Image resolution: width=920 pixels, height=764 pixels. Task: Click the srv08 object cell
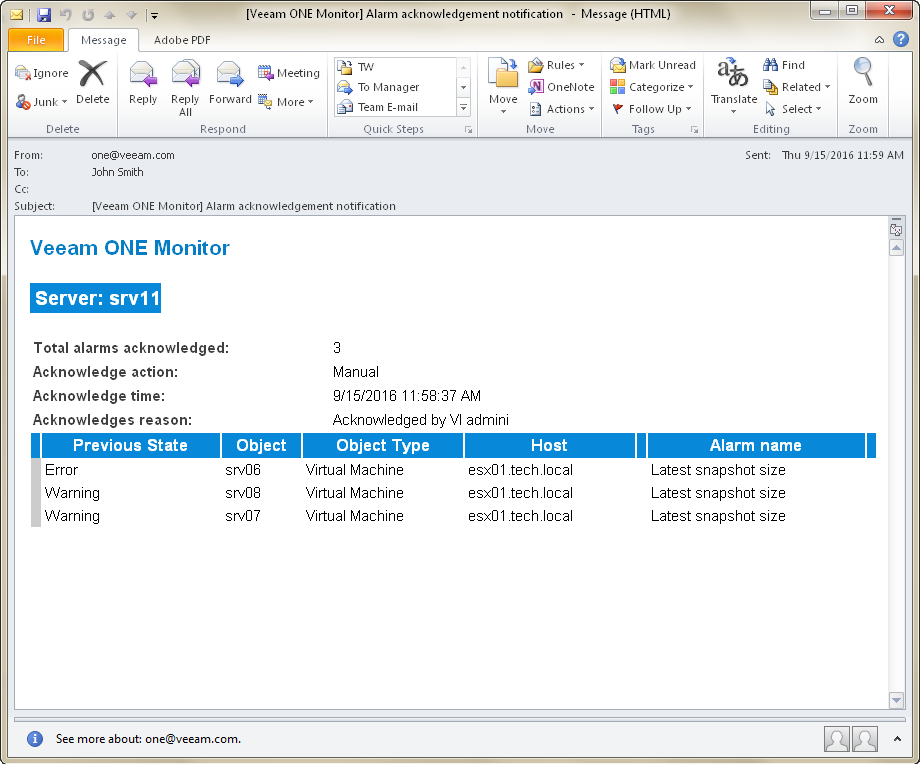coord(243,493)
